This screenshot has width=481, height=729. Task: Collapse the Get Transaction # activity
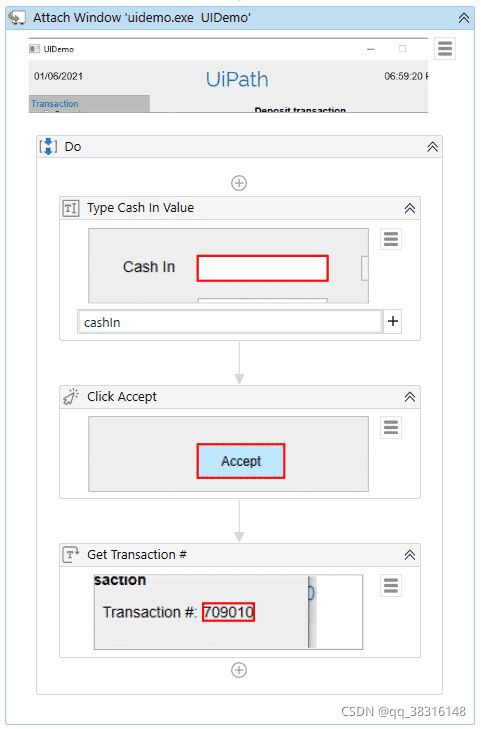pos(409,555)
